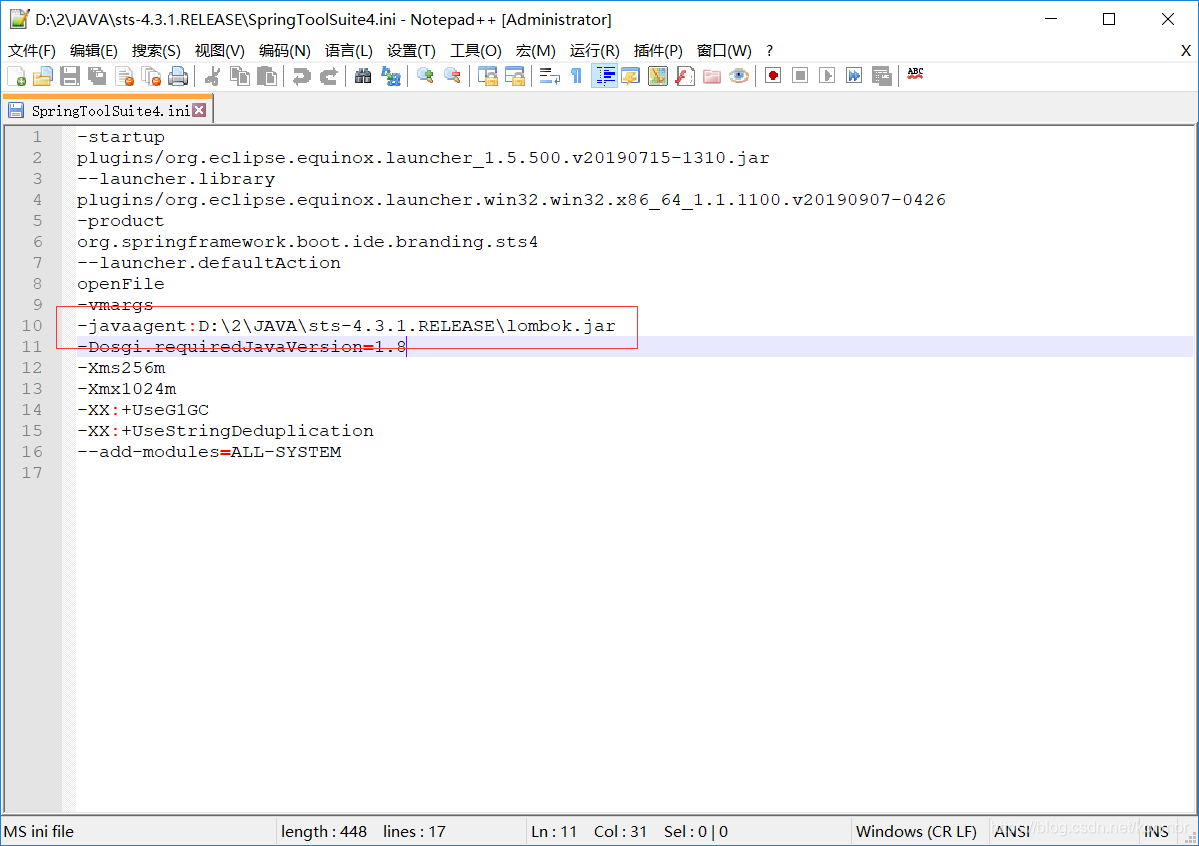Open the 运行(R) menu
Viewport: 1199px width, 846px height.
[x=594, y=50]
